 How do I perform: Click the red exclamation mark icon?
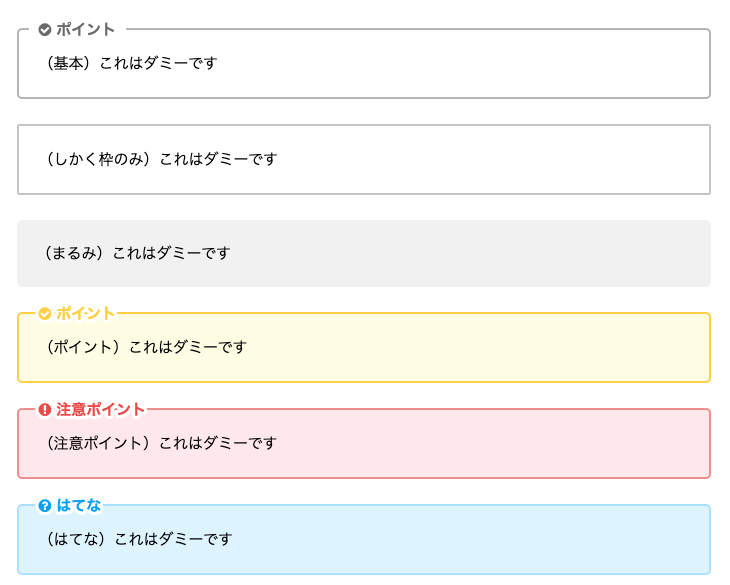(x=45, y=409)
